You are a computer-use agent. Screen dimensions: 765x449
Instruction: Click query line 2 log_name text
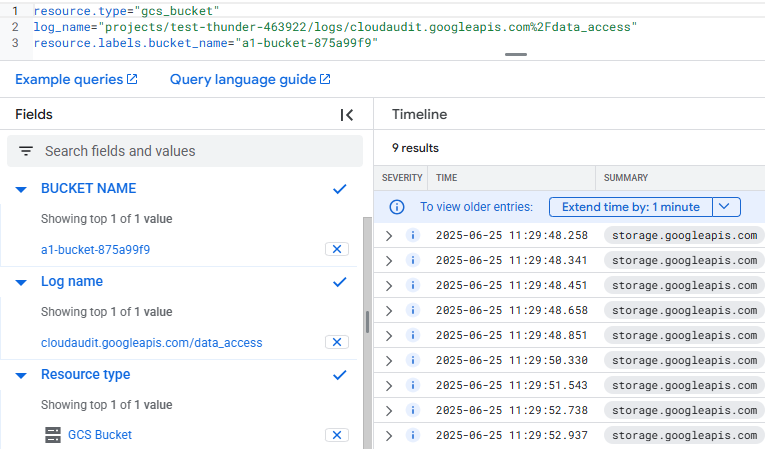(335, 27)
